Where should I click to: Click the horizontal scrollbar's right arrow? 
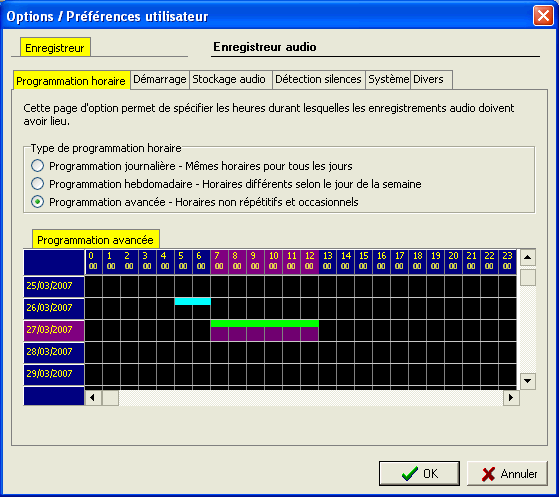click(x=511, y=398)
